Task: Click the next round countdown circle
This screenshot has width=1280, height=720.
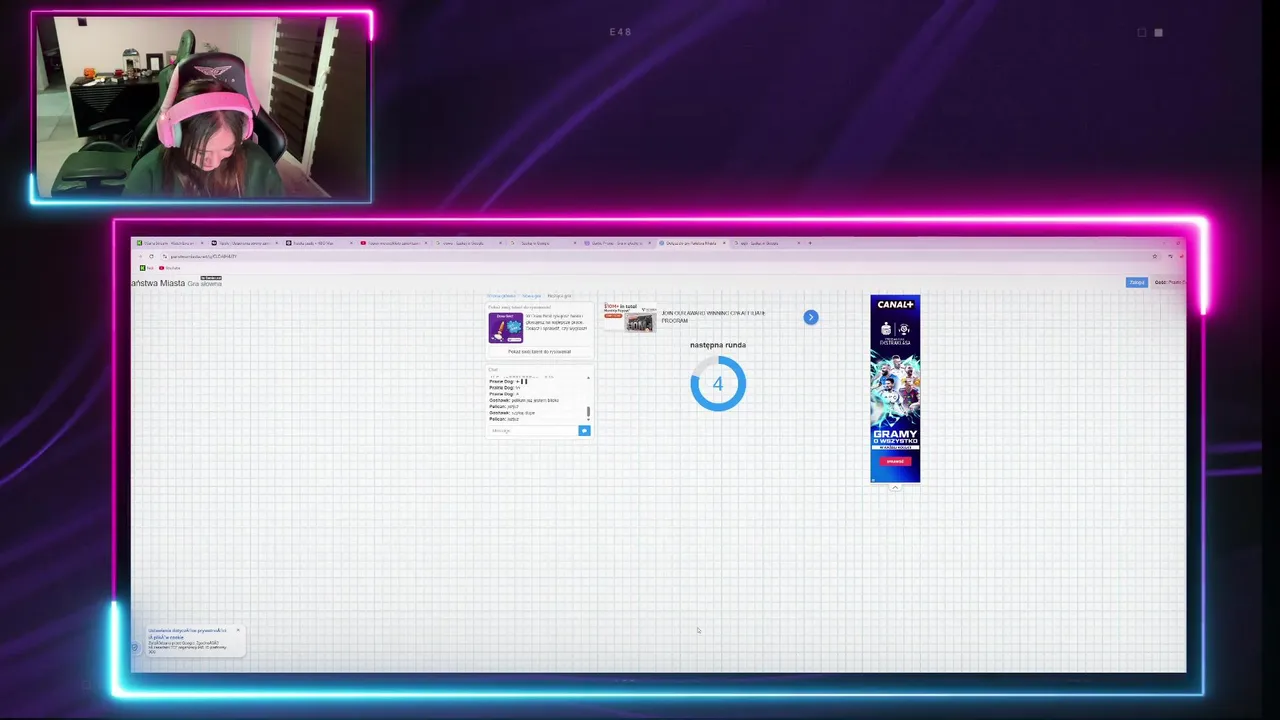Action: [718, 384]
